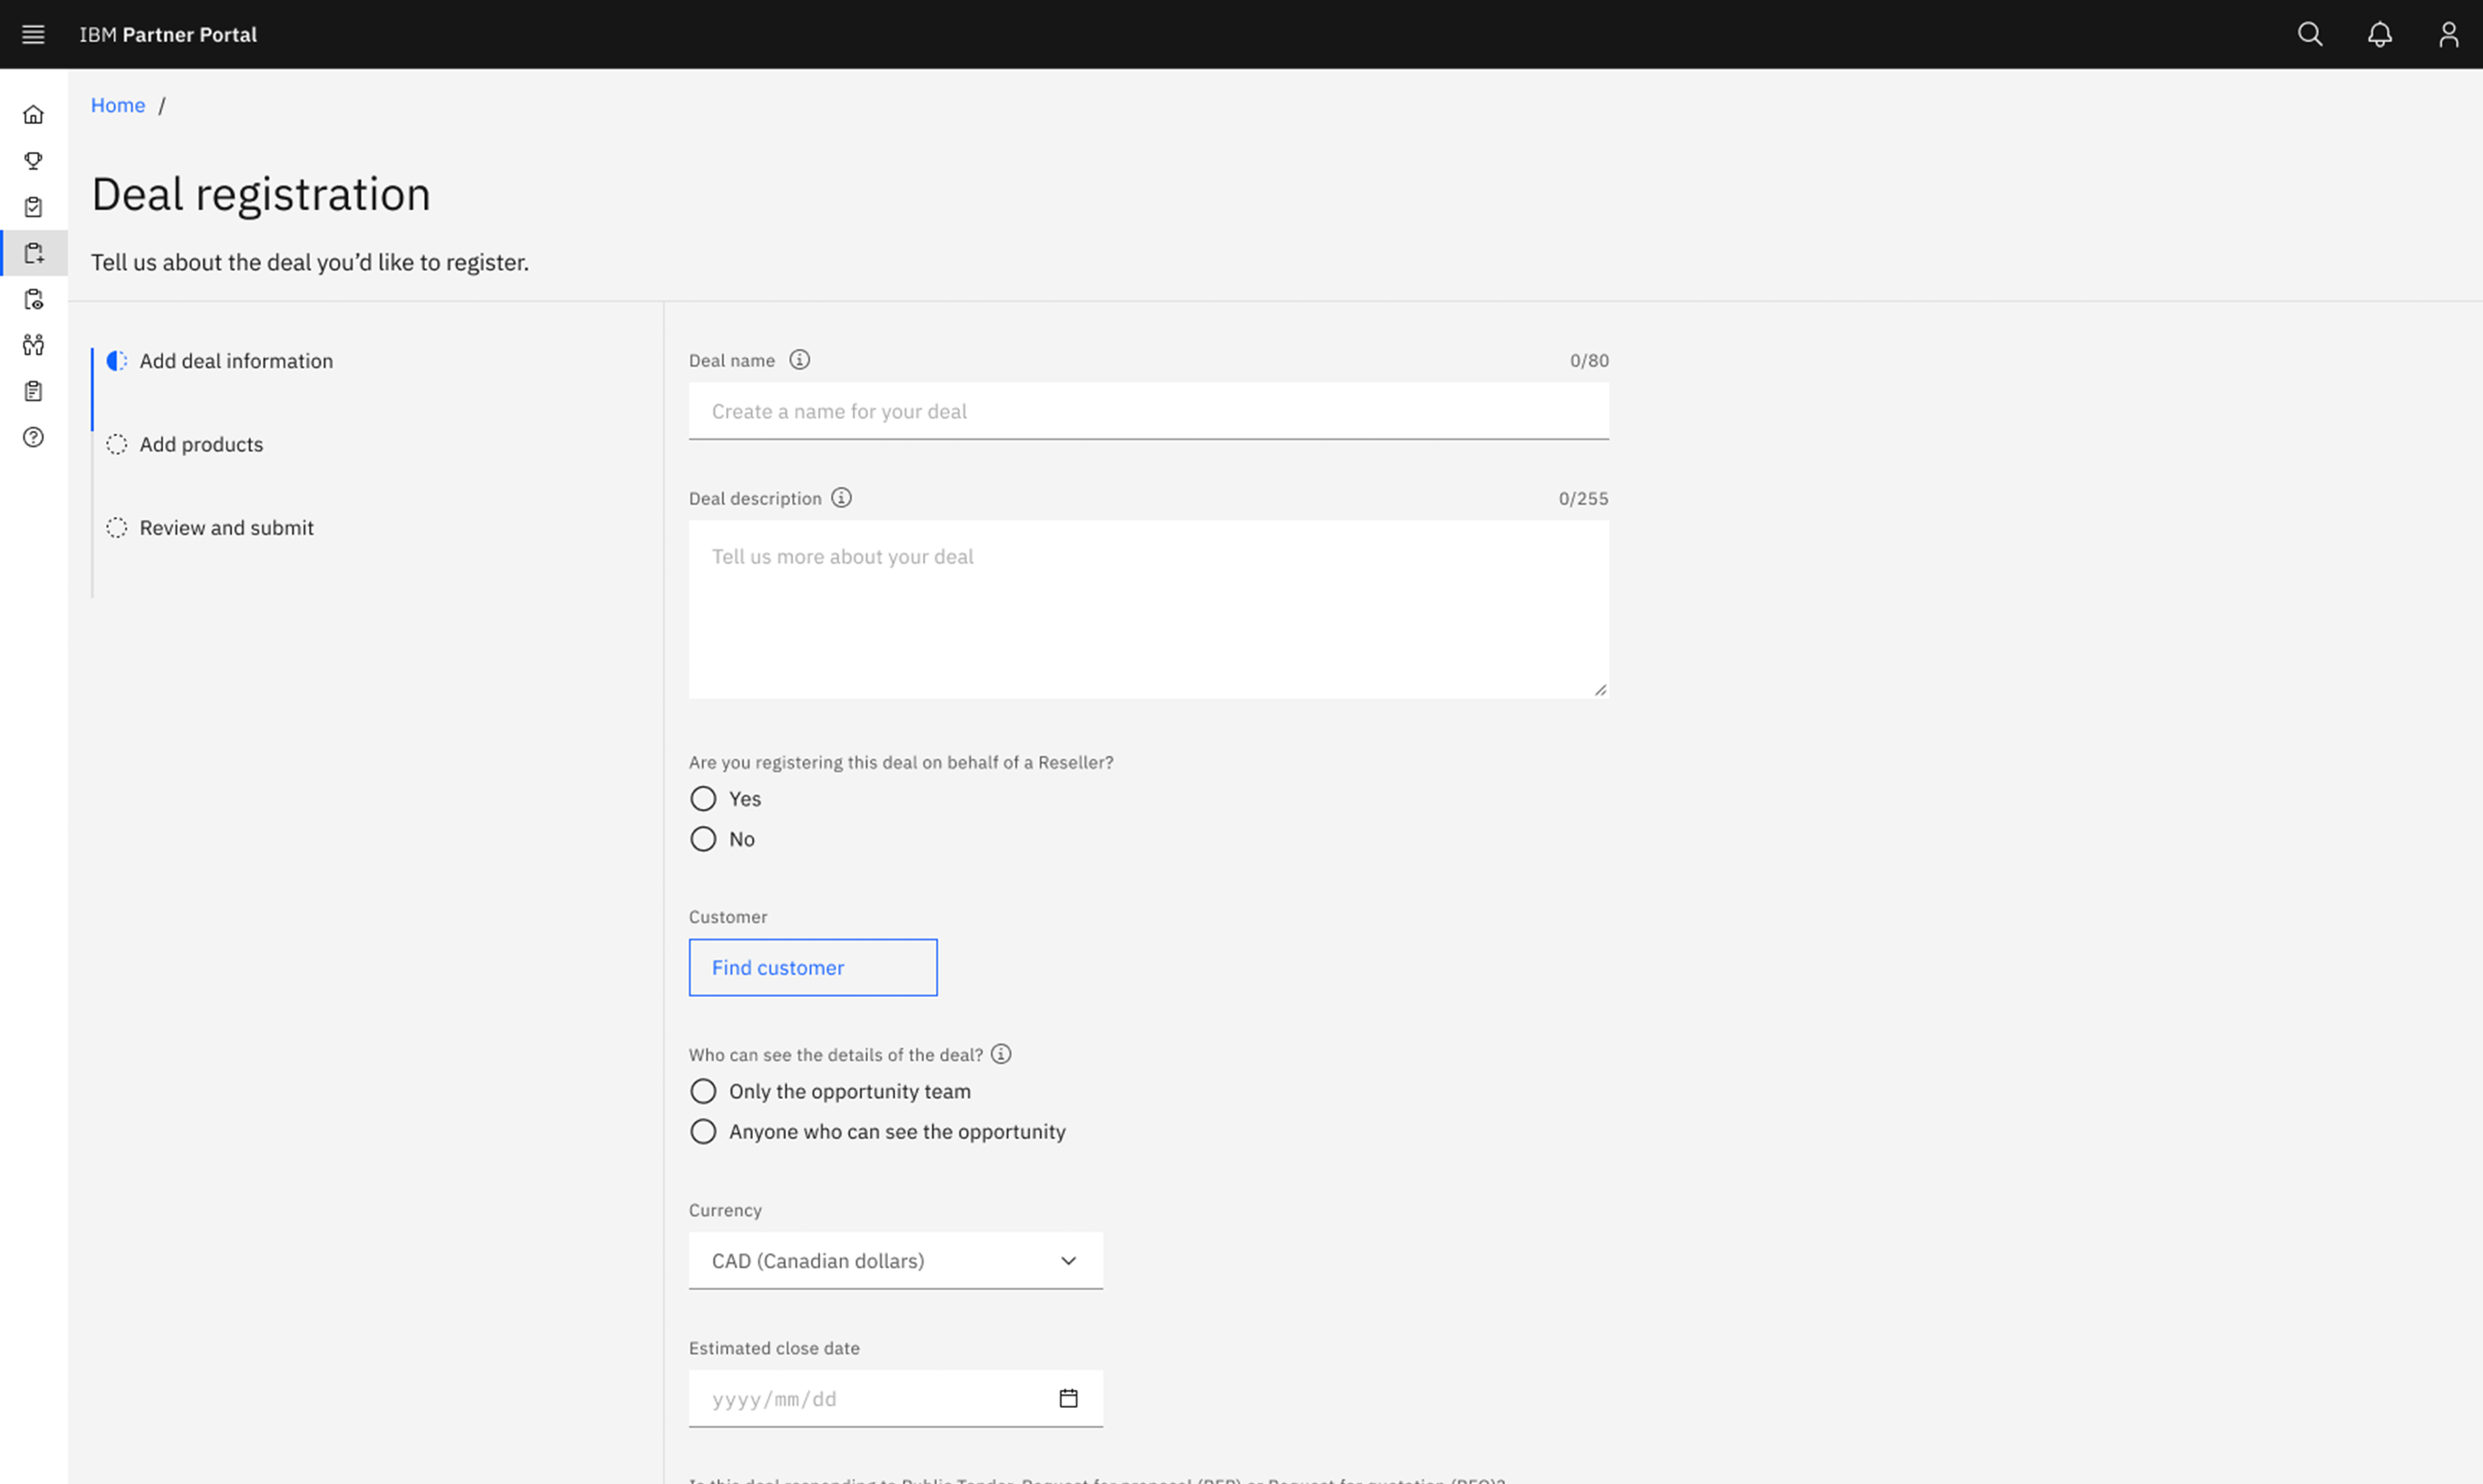Click the help question mark icon

coord(33,438)
